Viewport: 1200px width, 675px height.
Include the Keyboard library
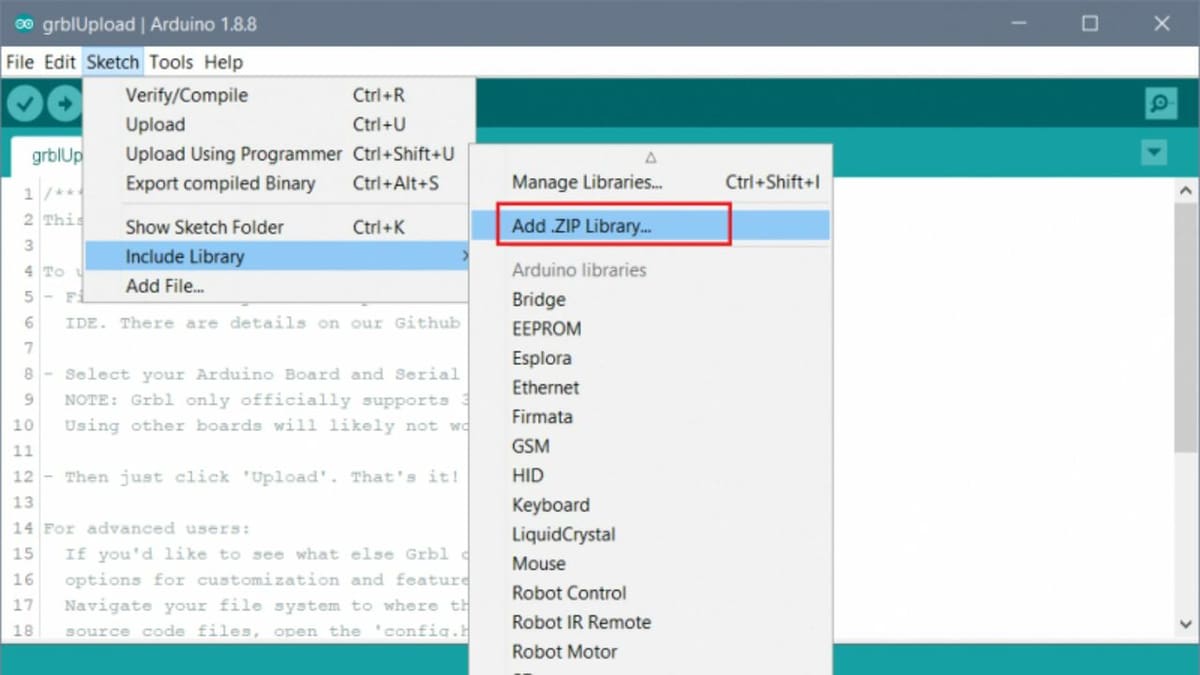(x=651, y=505)
